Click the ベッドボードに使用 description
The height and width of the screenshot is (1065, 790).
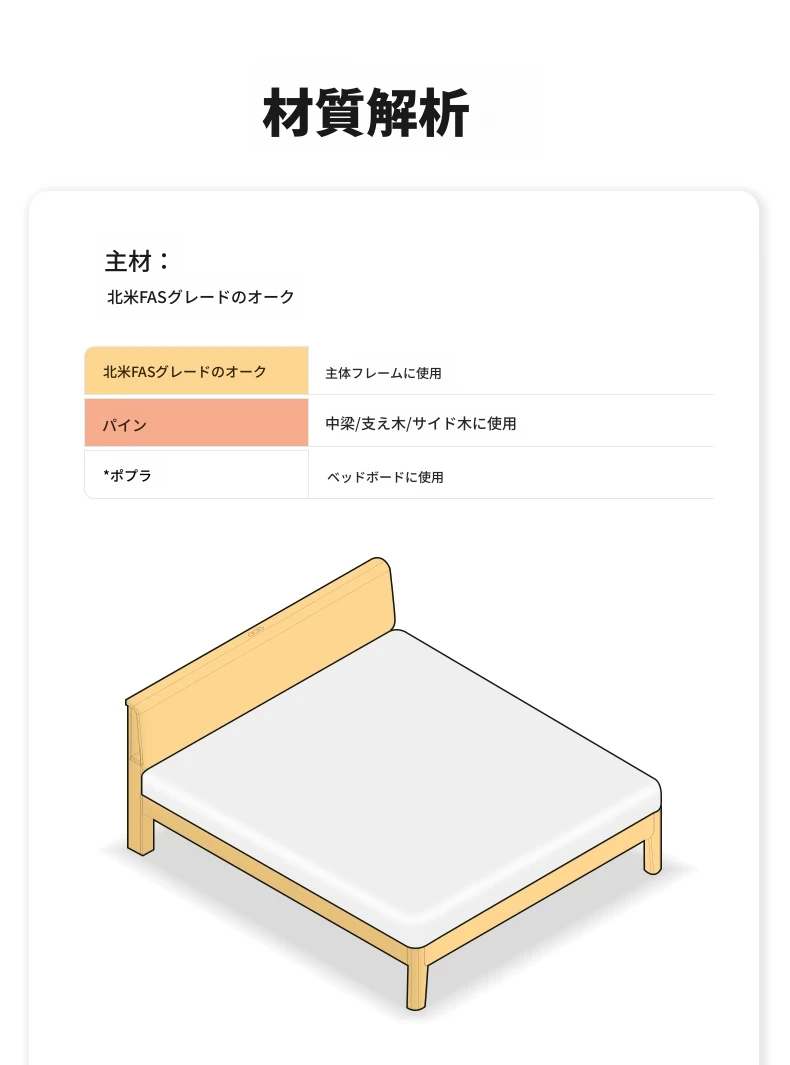(x=385, y=477)
